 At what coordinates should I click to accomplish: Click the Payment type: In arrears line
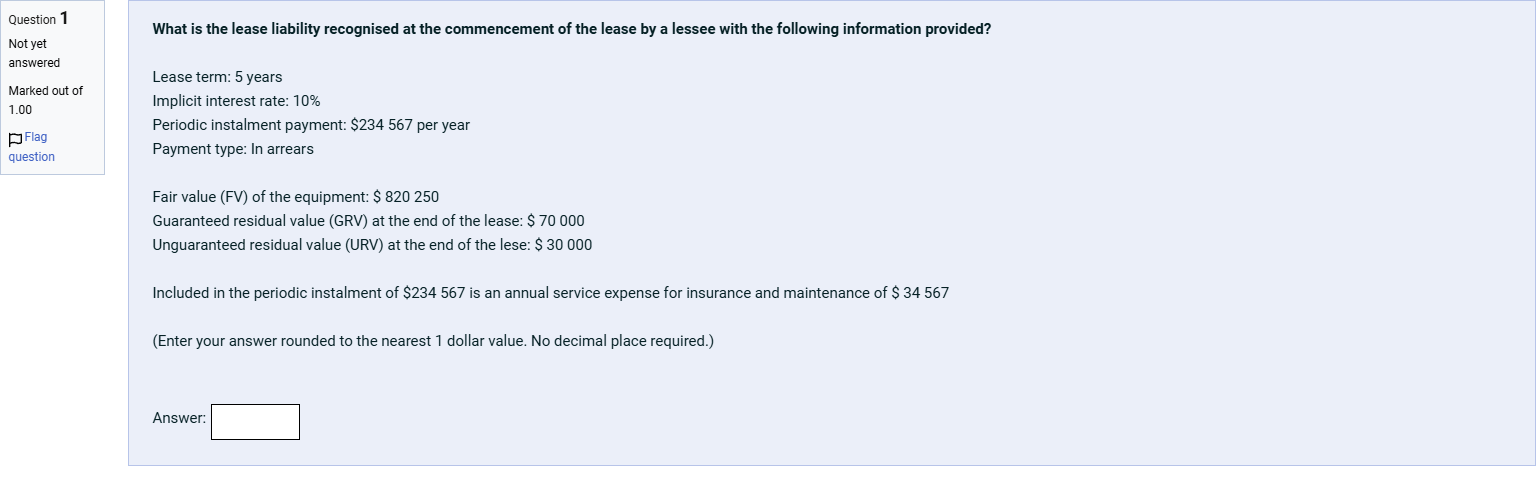[x=233, y=149]
